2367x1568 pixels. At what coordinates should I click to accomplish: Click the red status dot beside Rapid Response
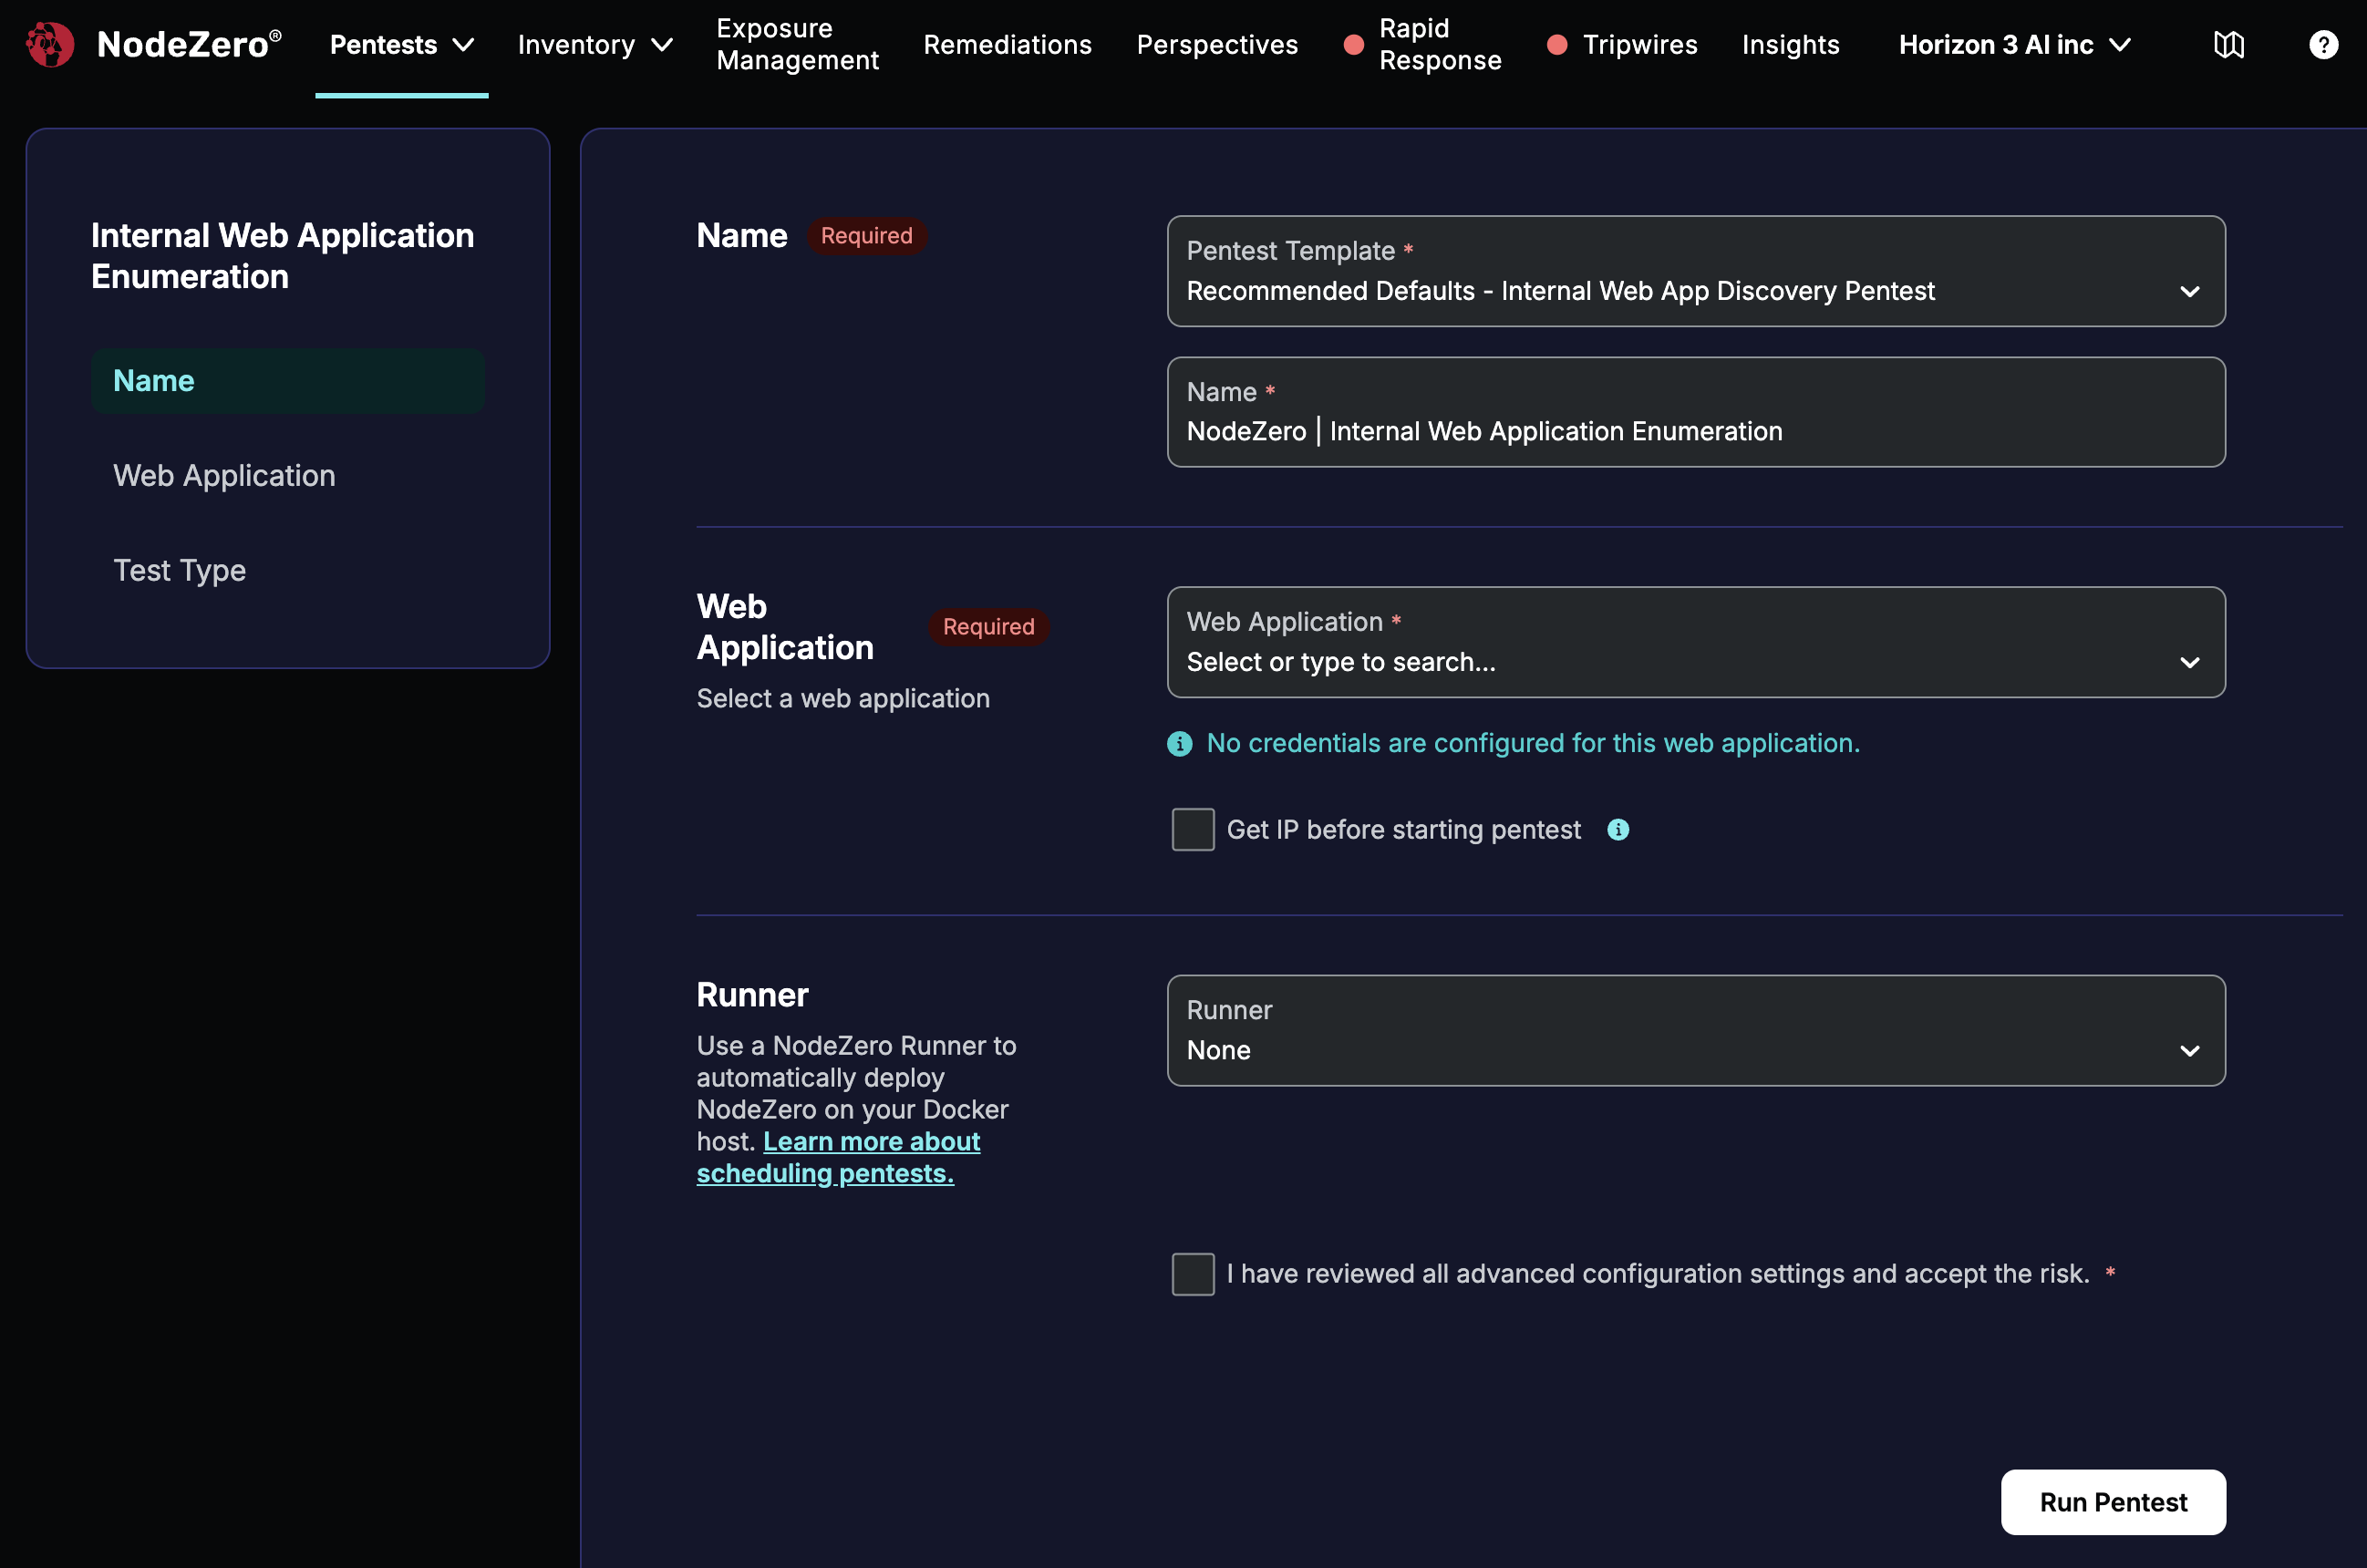[x=1353, y=44]
